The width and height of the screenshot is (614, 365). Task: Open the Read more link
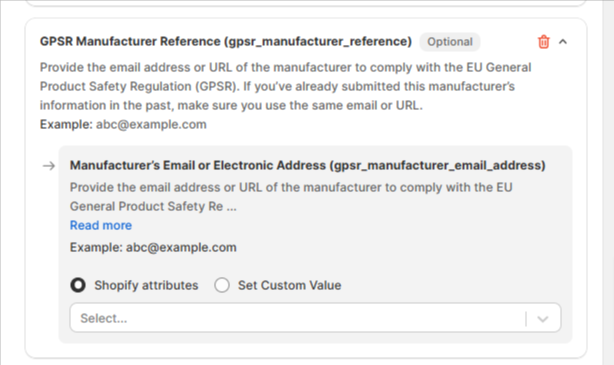[101, 225]
